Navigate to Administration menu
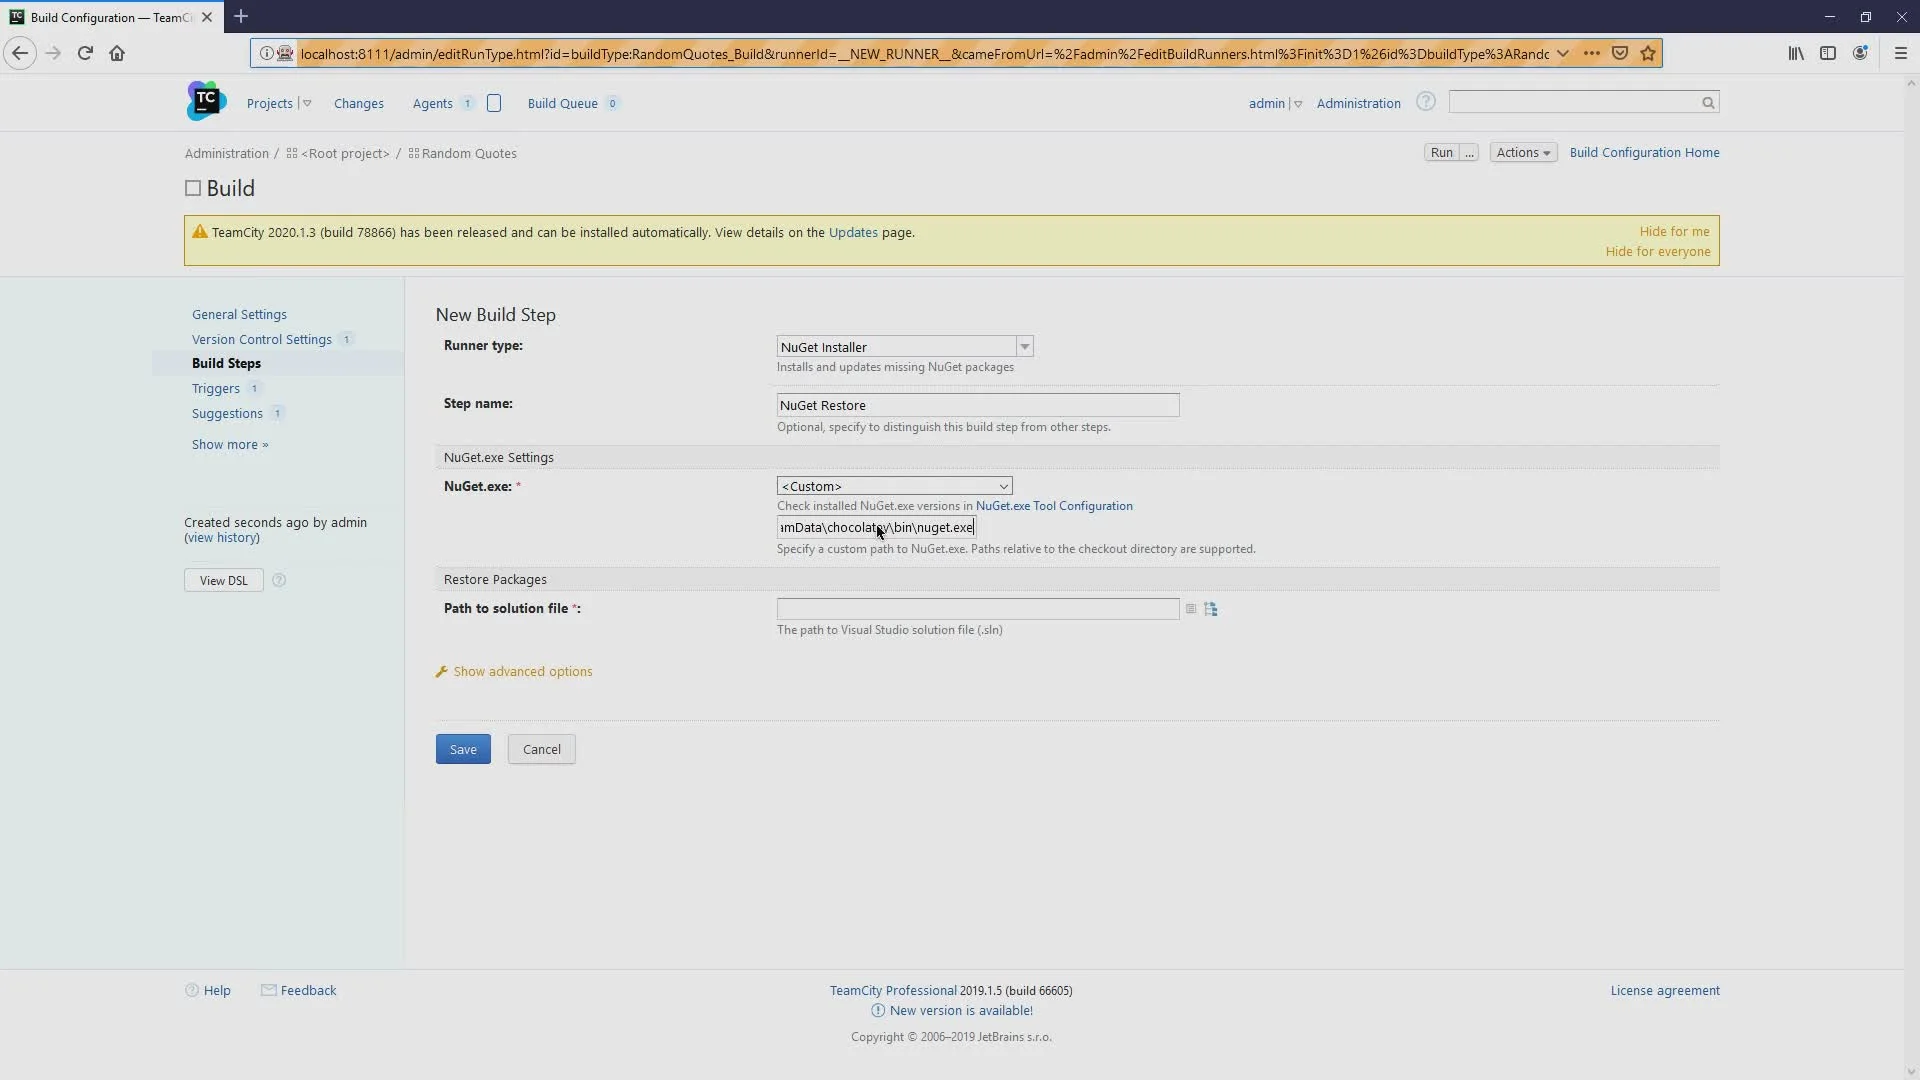 click(1358, 103)
